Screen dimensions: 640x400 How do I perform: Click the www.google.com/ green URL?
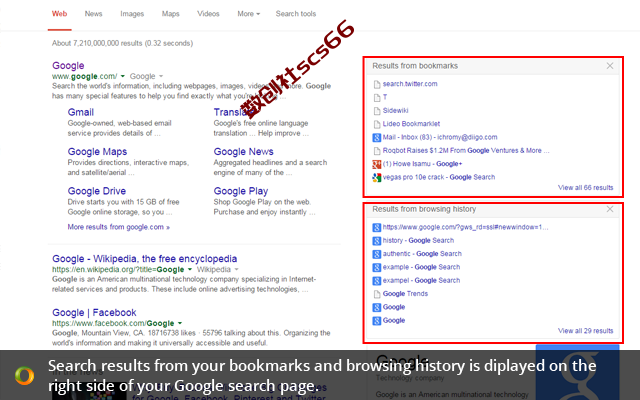pos(84,76)
